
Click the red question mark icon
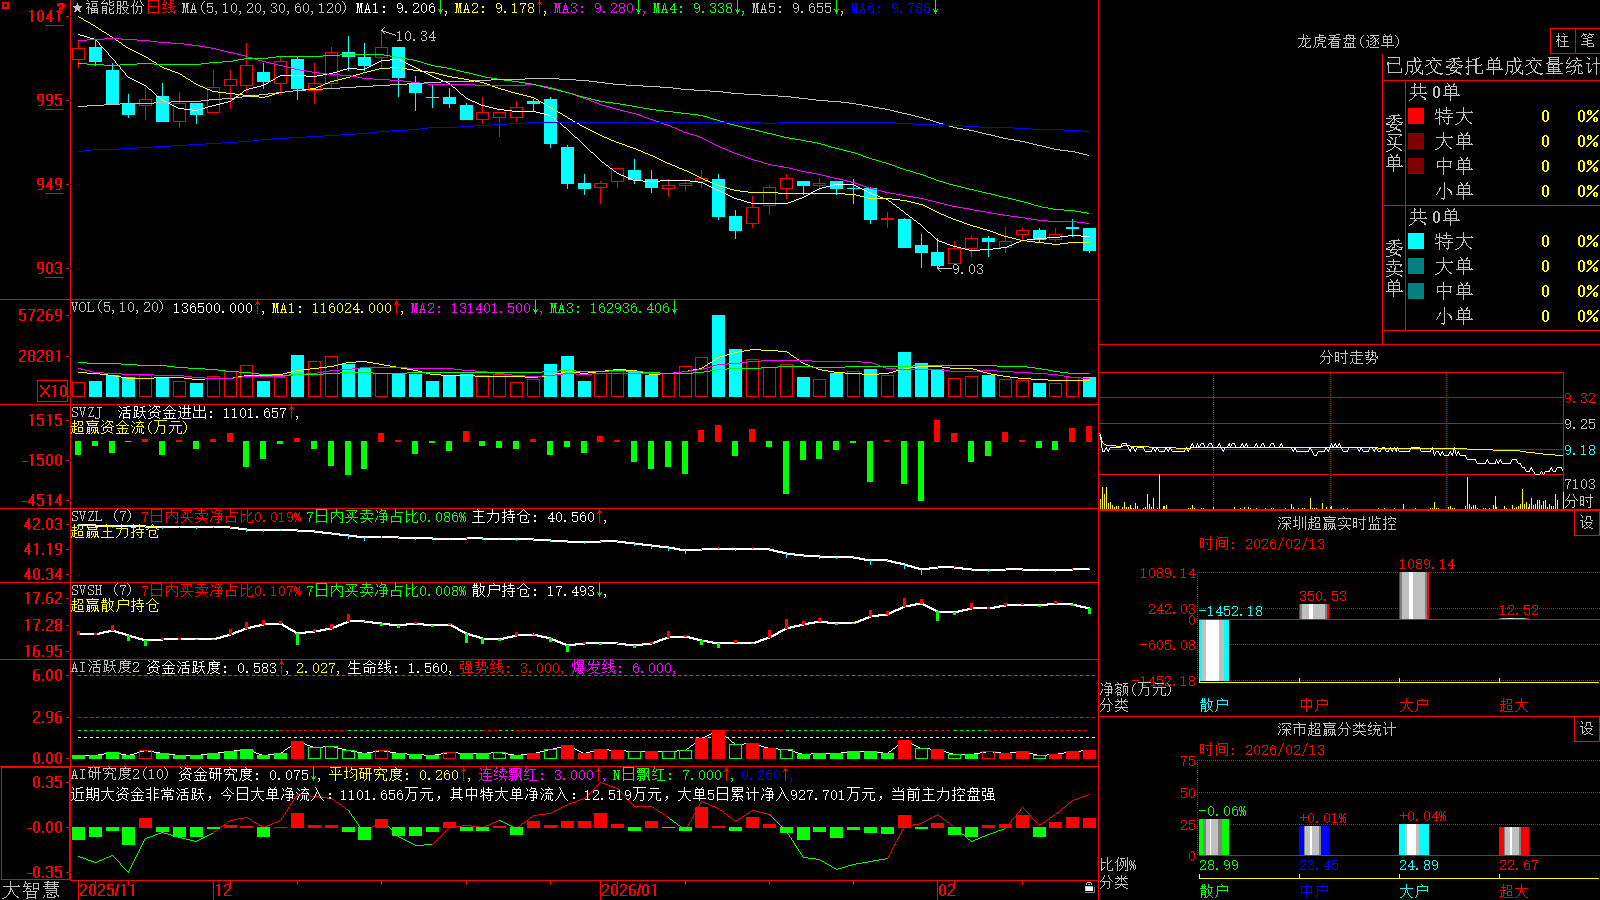[62, 10]
